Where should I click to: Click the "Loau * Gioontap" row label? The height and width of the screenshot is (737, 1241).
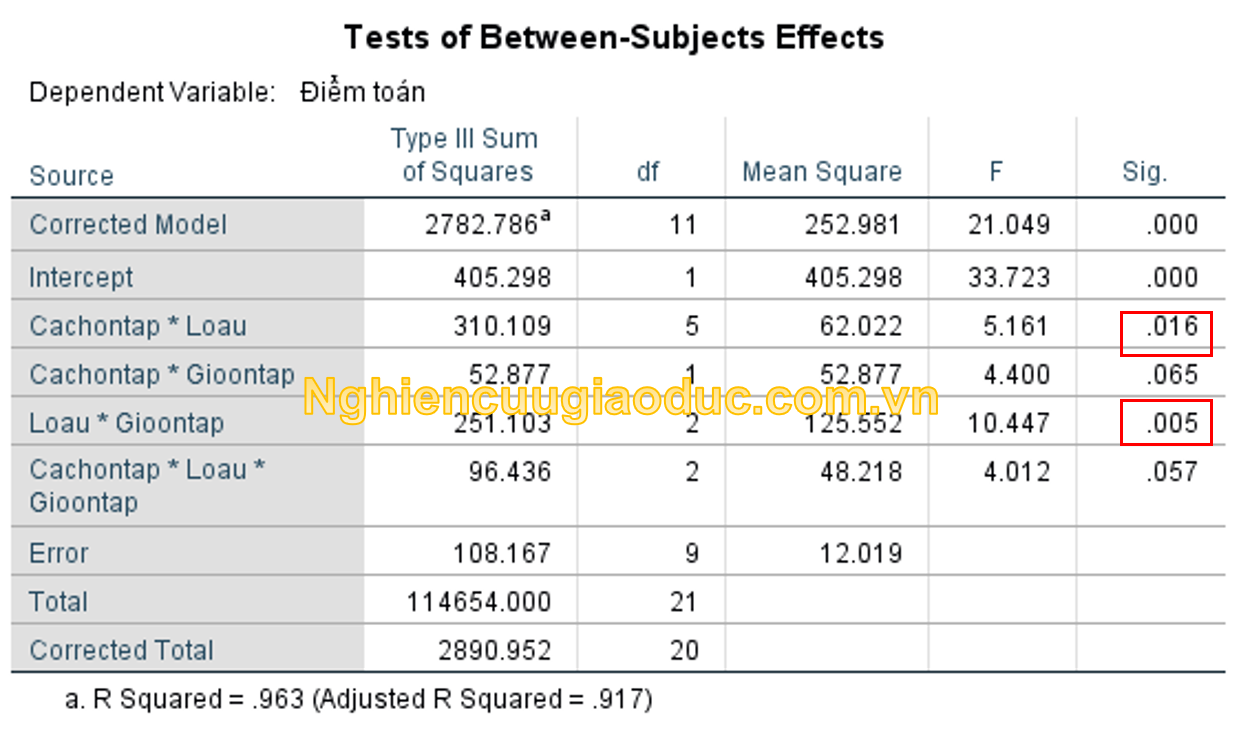pyautogui.click(x=127, y=424)
